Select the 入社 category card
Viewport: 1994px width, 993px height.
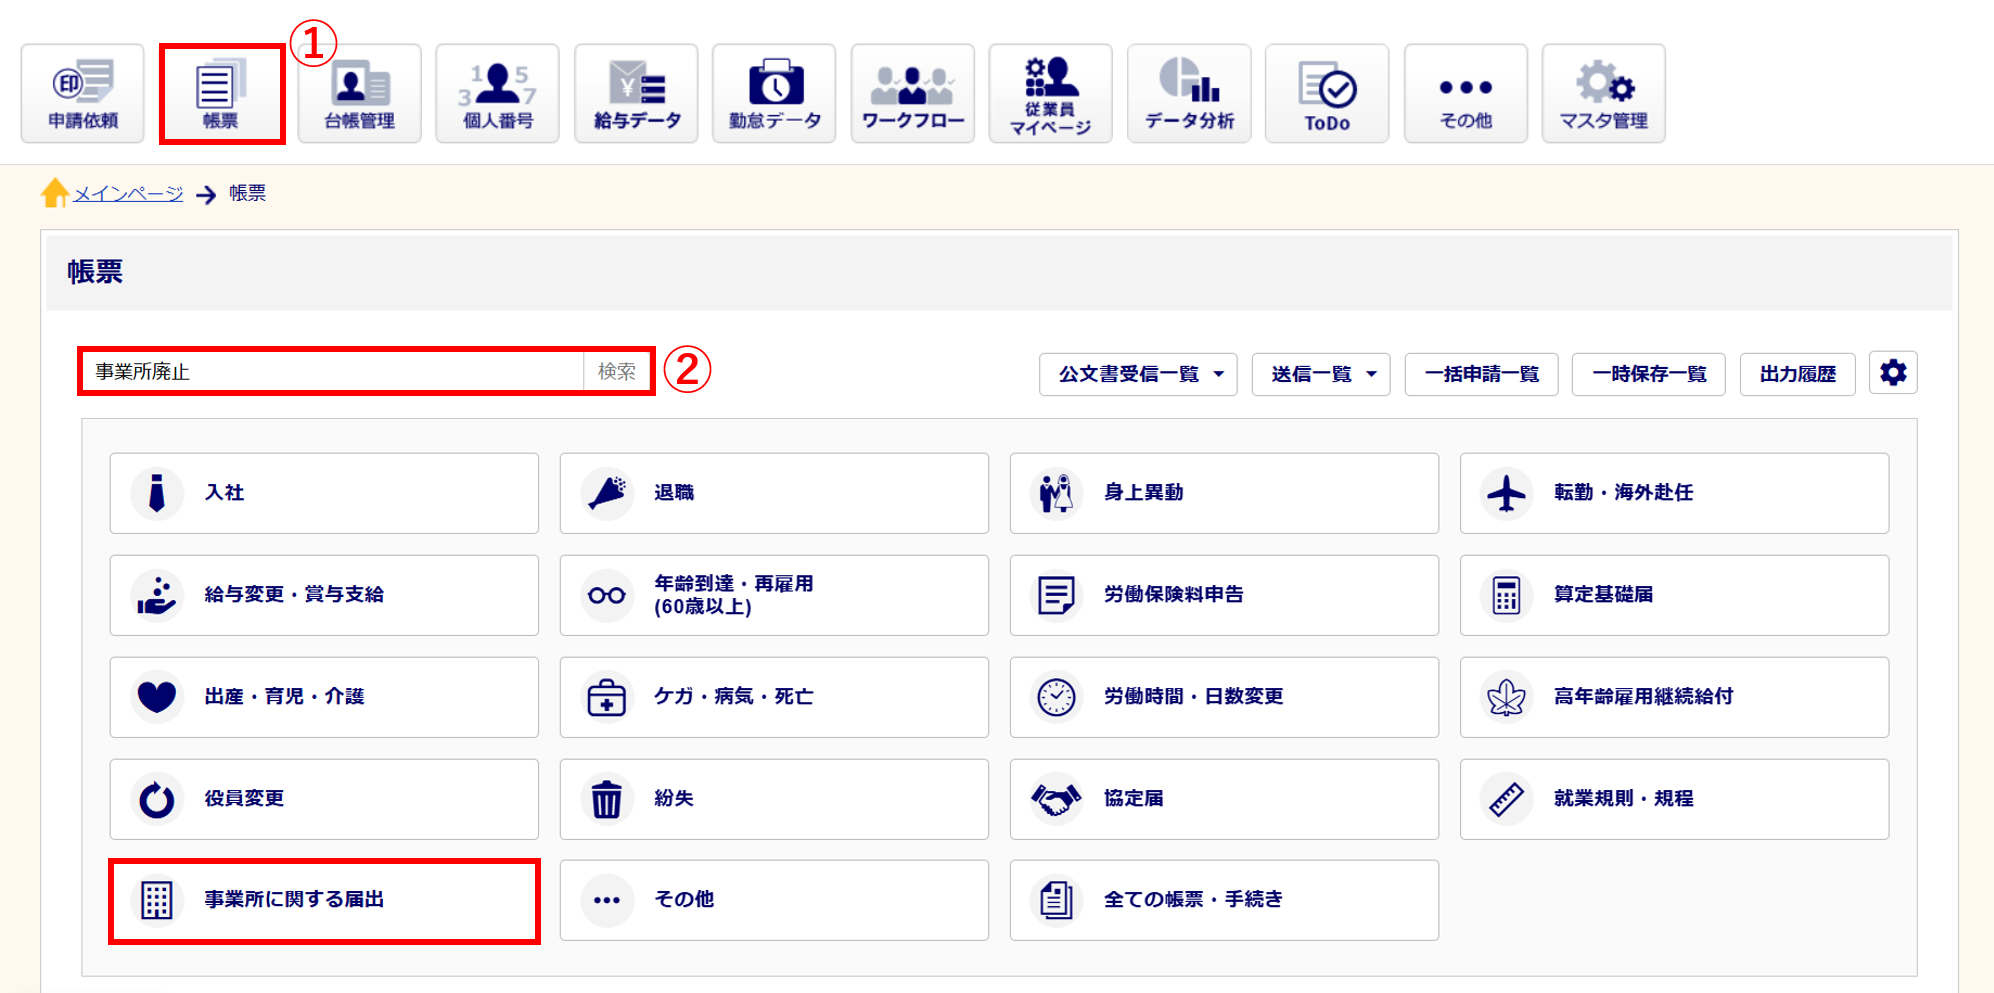click(324, 493)
